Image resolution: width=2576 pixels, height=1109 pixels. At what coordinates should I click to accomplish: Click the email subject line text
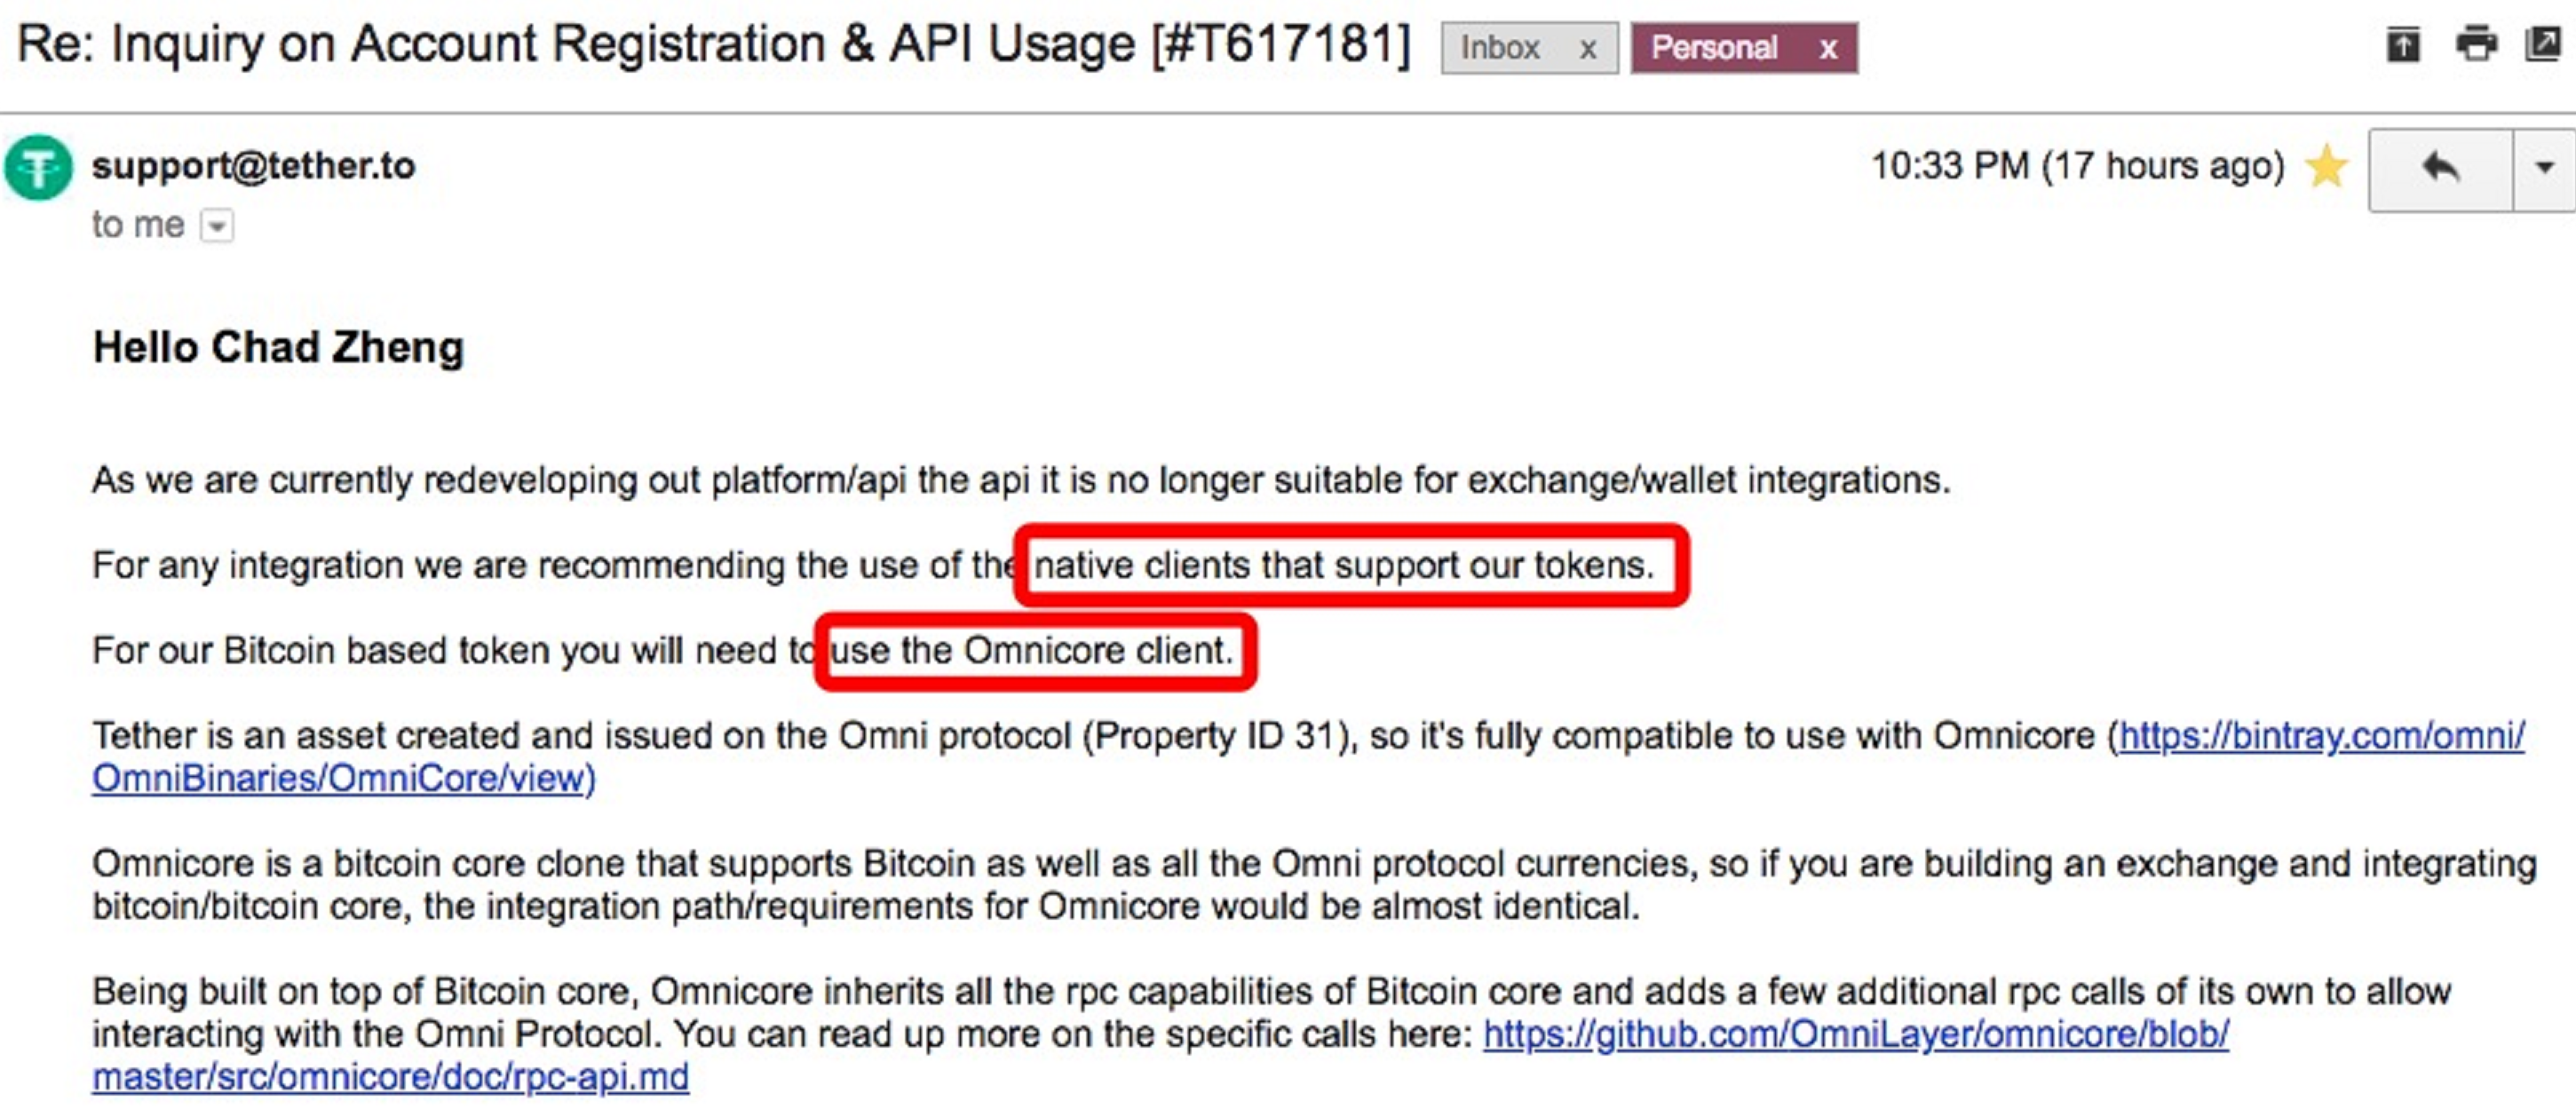(713, 45)
